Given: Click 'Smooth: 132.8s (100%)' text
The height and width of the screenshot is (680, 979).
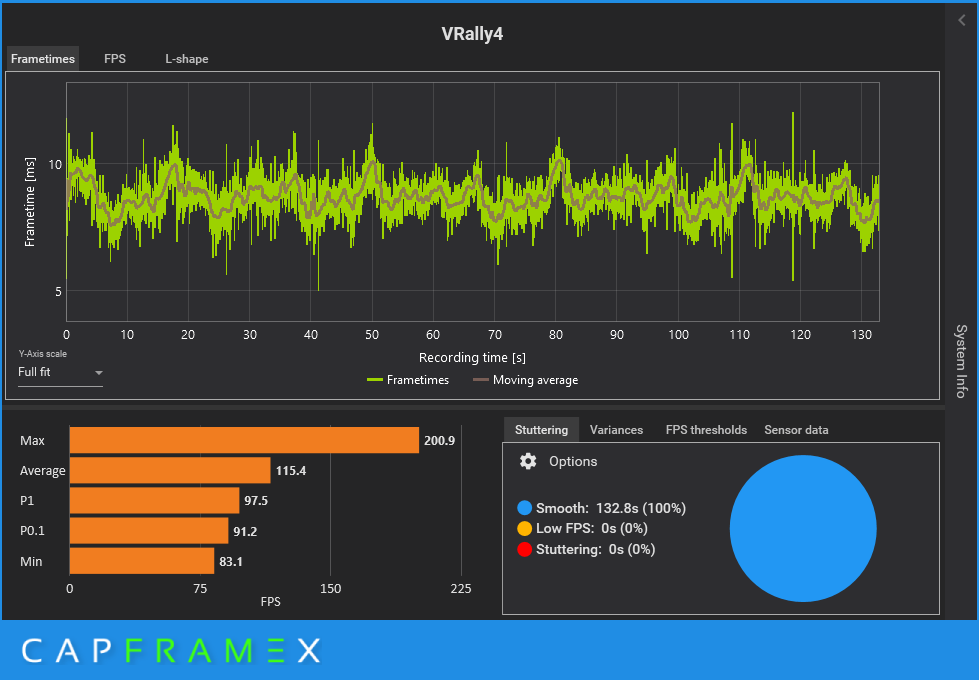Looking at the screenshot, I should [x=611, y=508].
